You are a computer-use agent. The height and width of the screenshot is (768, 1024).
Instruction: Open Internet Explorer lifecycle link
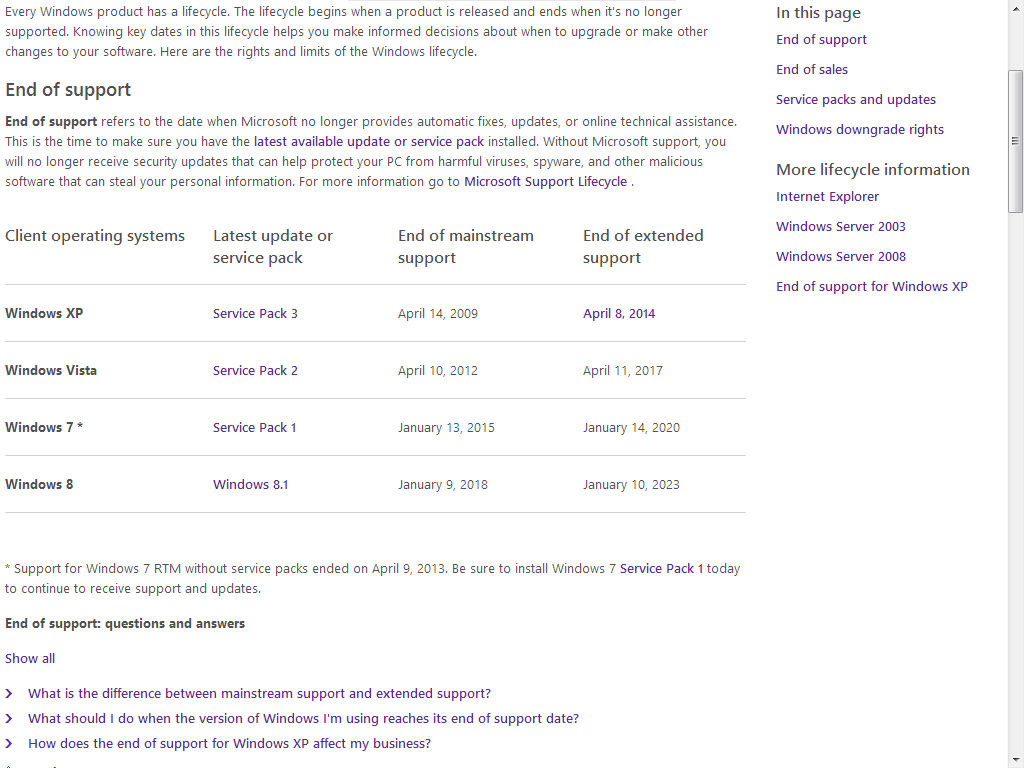tap(827, 197)
